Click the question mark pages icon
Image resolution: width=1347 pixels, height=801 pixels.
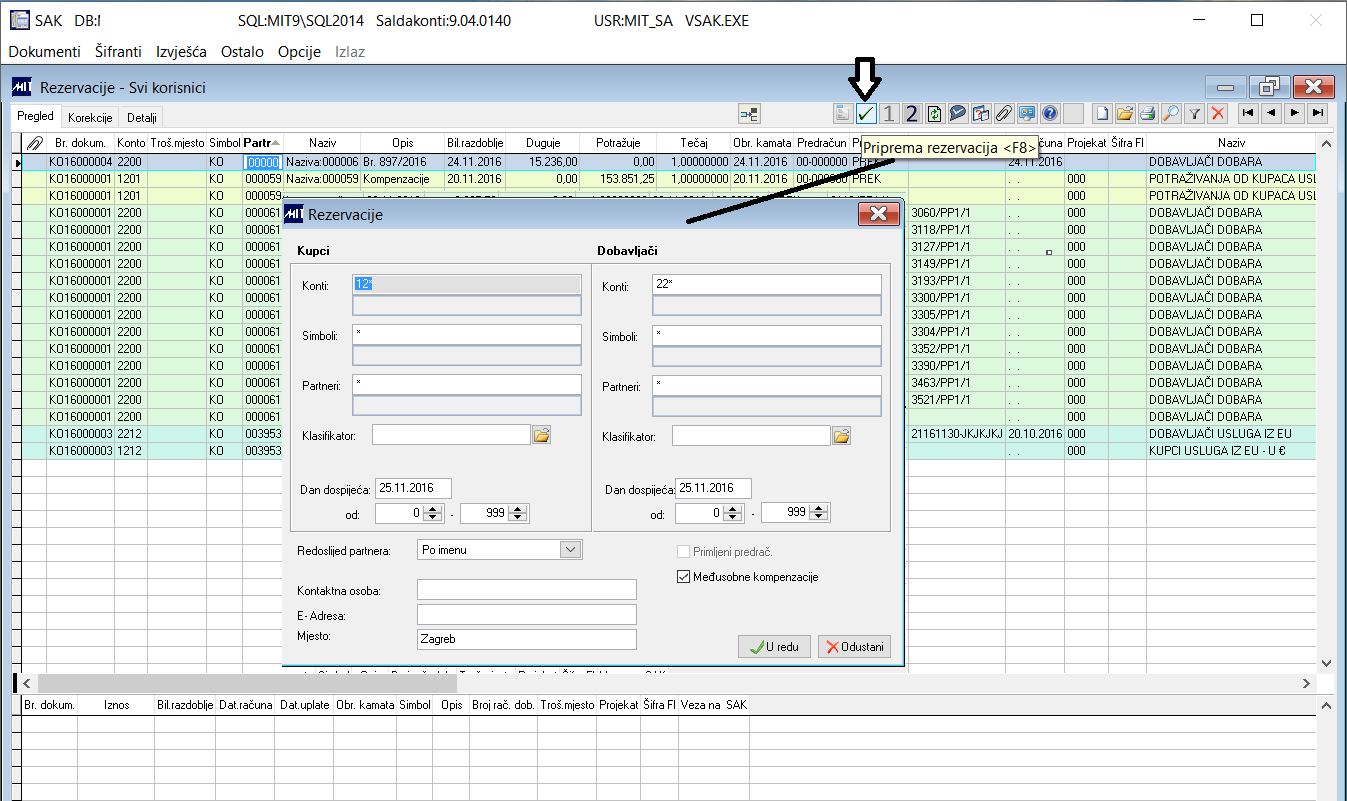point(980,113)
